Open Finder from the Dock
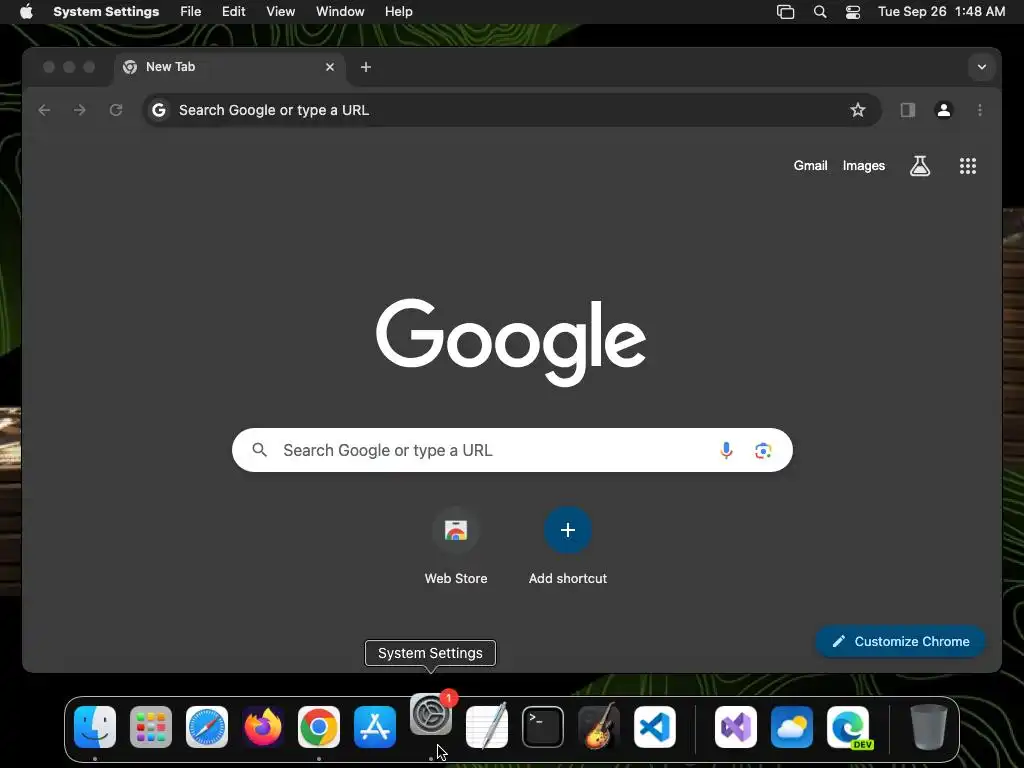 95,727
